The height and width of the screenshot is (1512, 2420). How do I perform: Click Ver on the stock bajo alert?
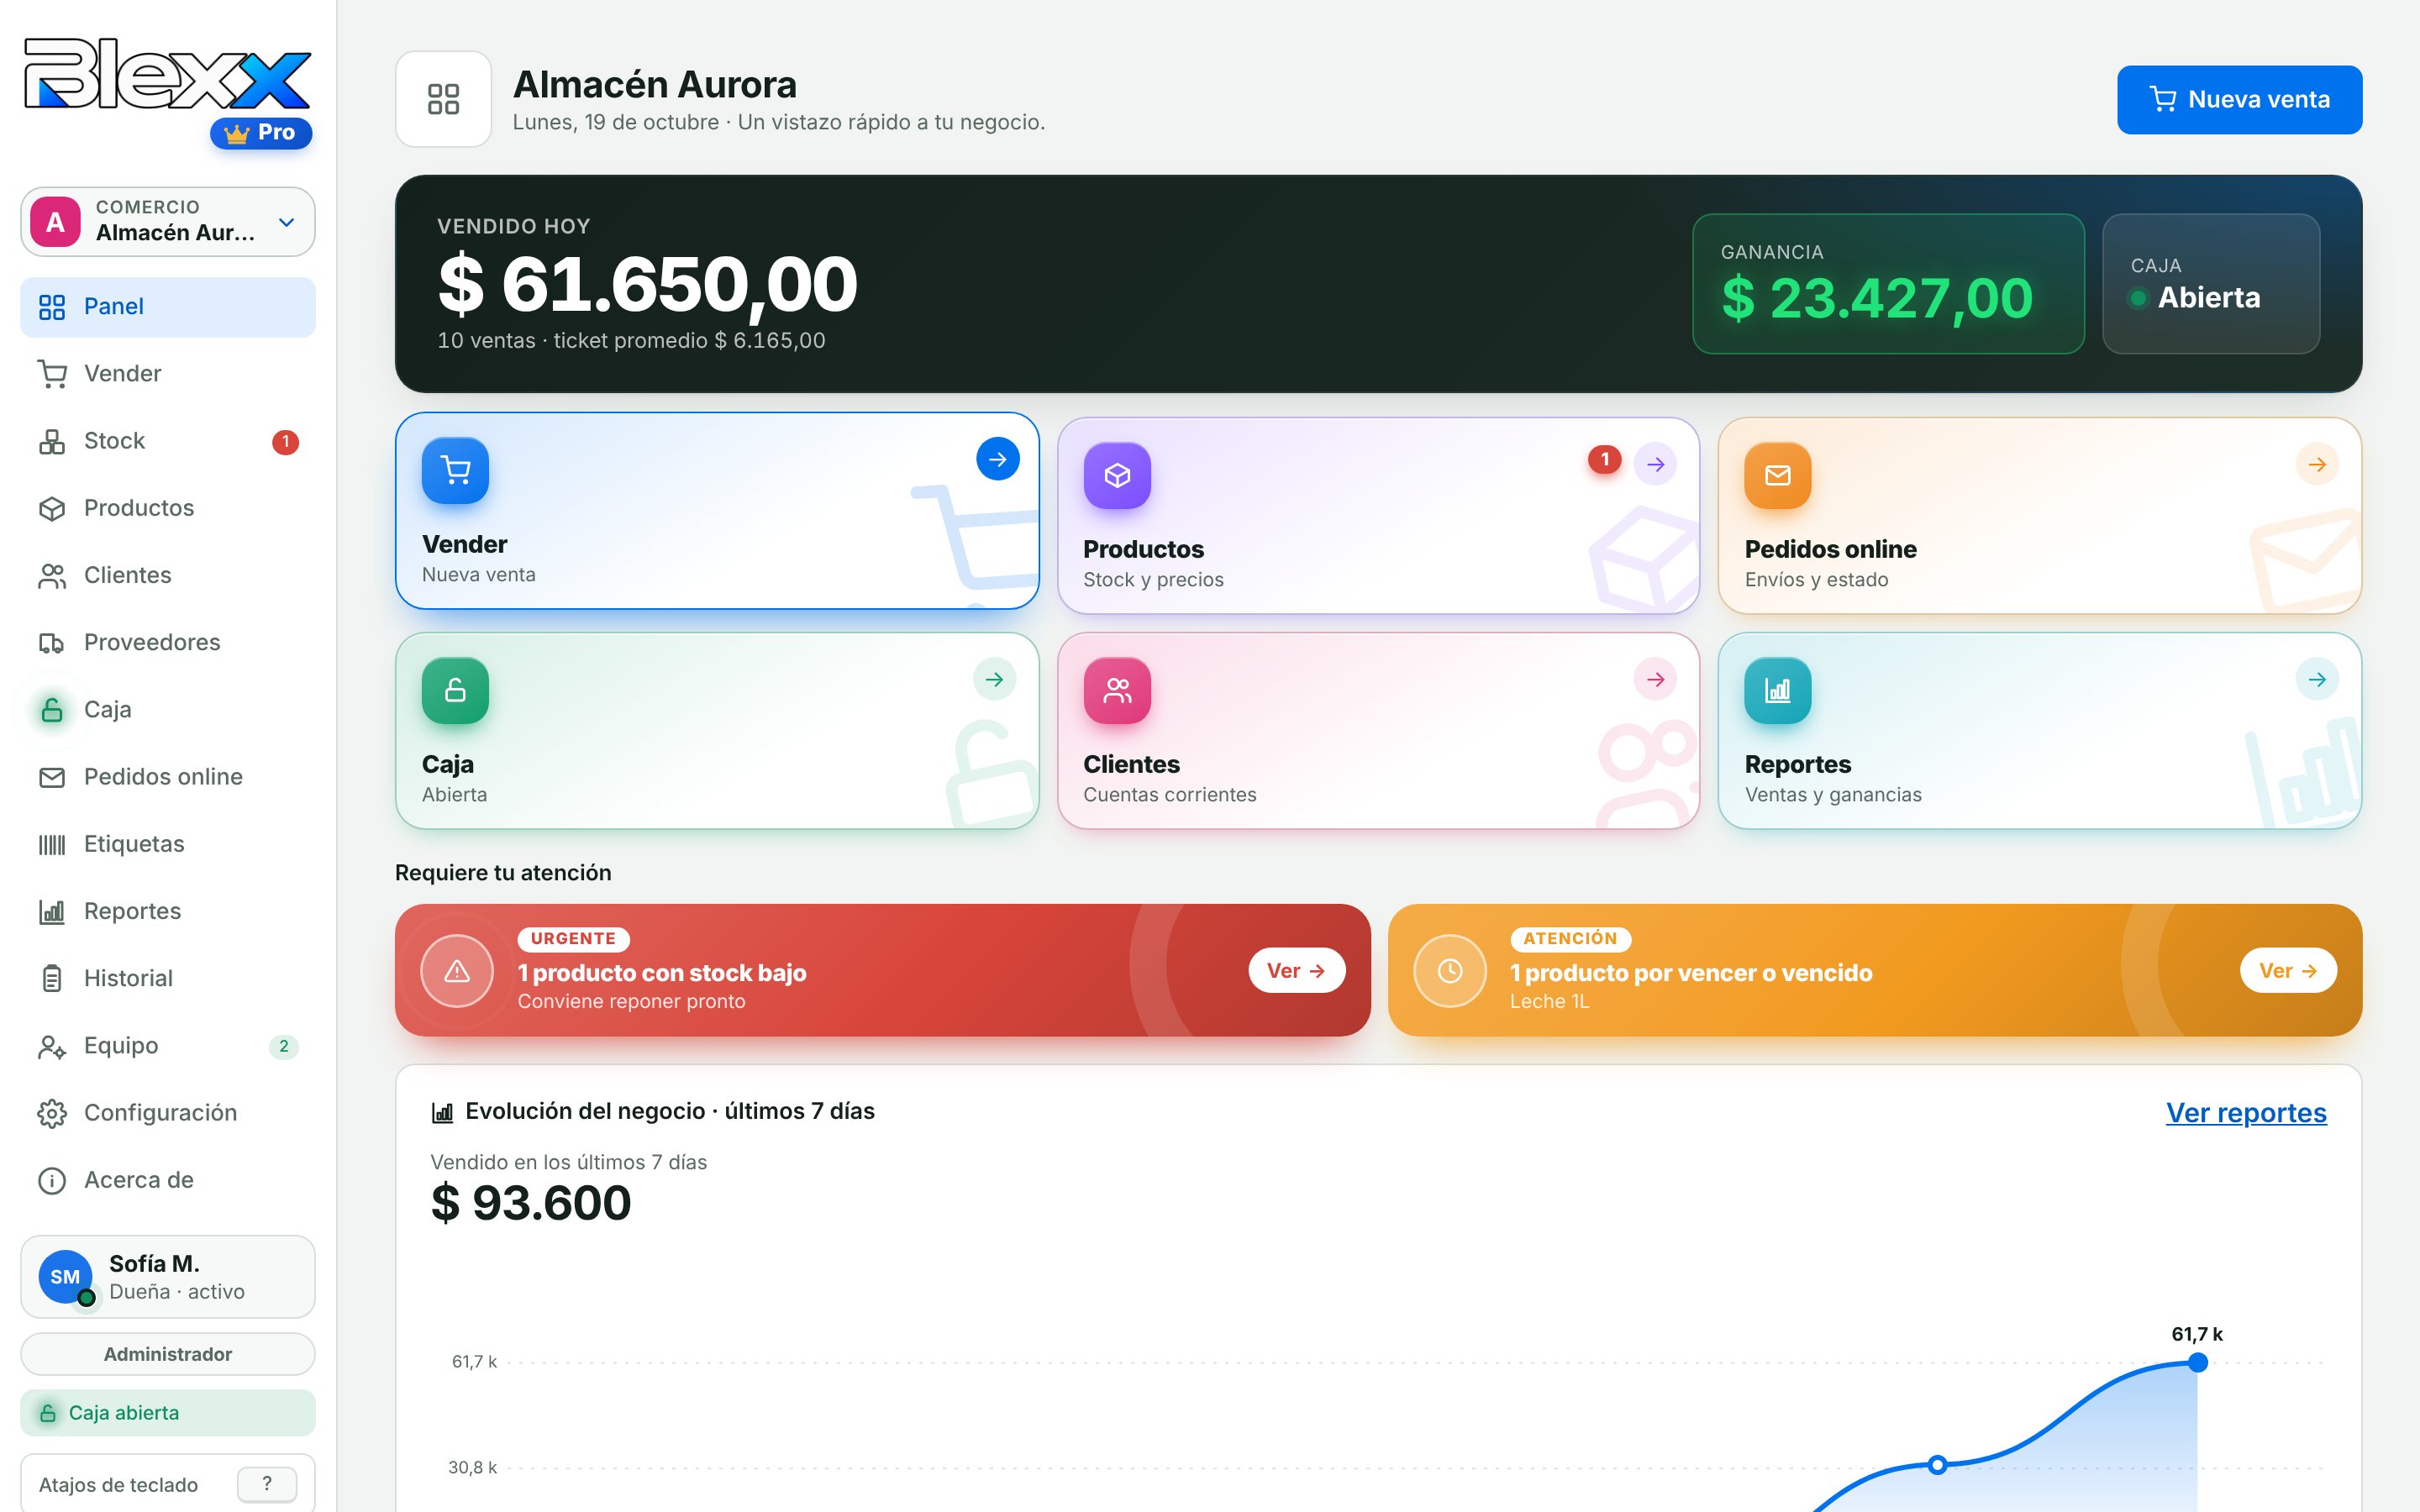coord(1296,970)
